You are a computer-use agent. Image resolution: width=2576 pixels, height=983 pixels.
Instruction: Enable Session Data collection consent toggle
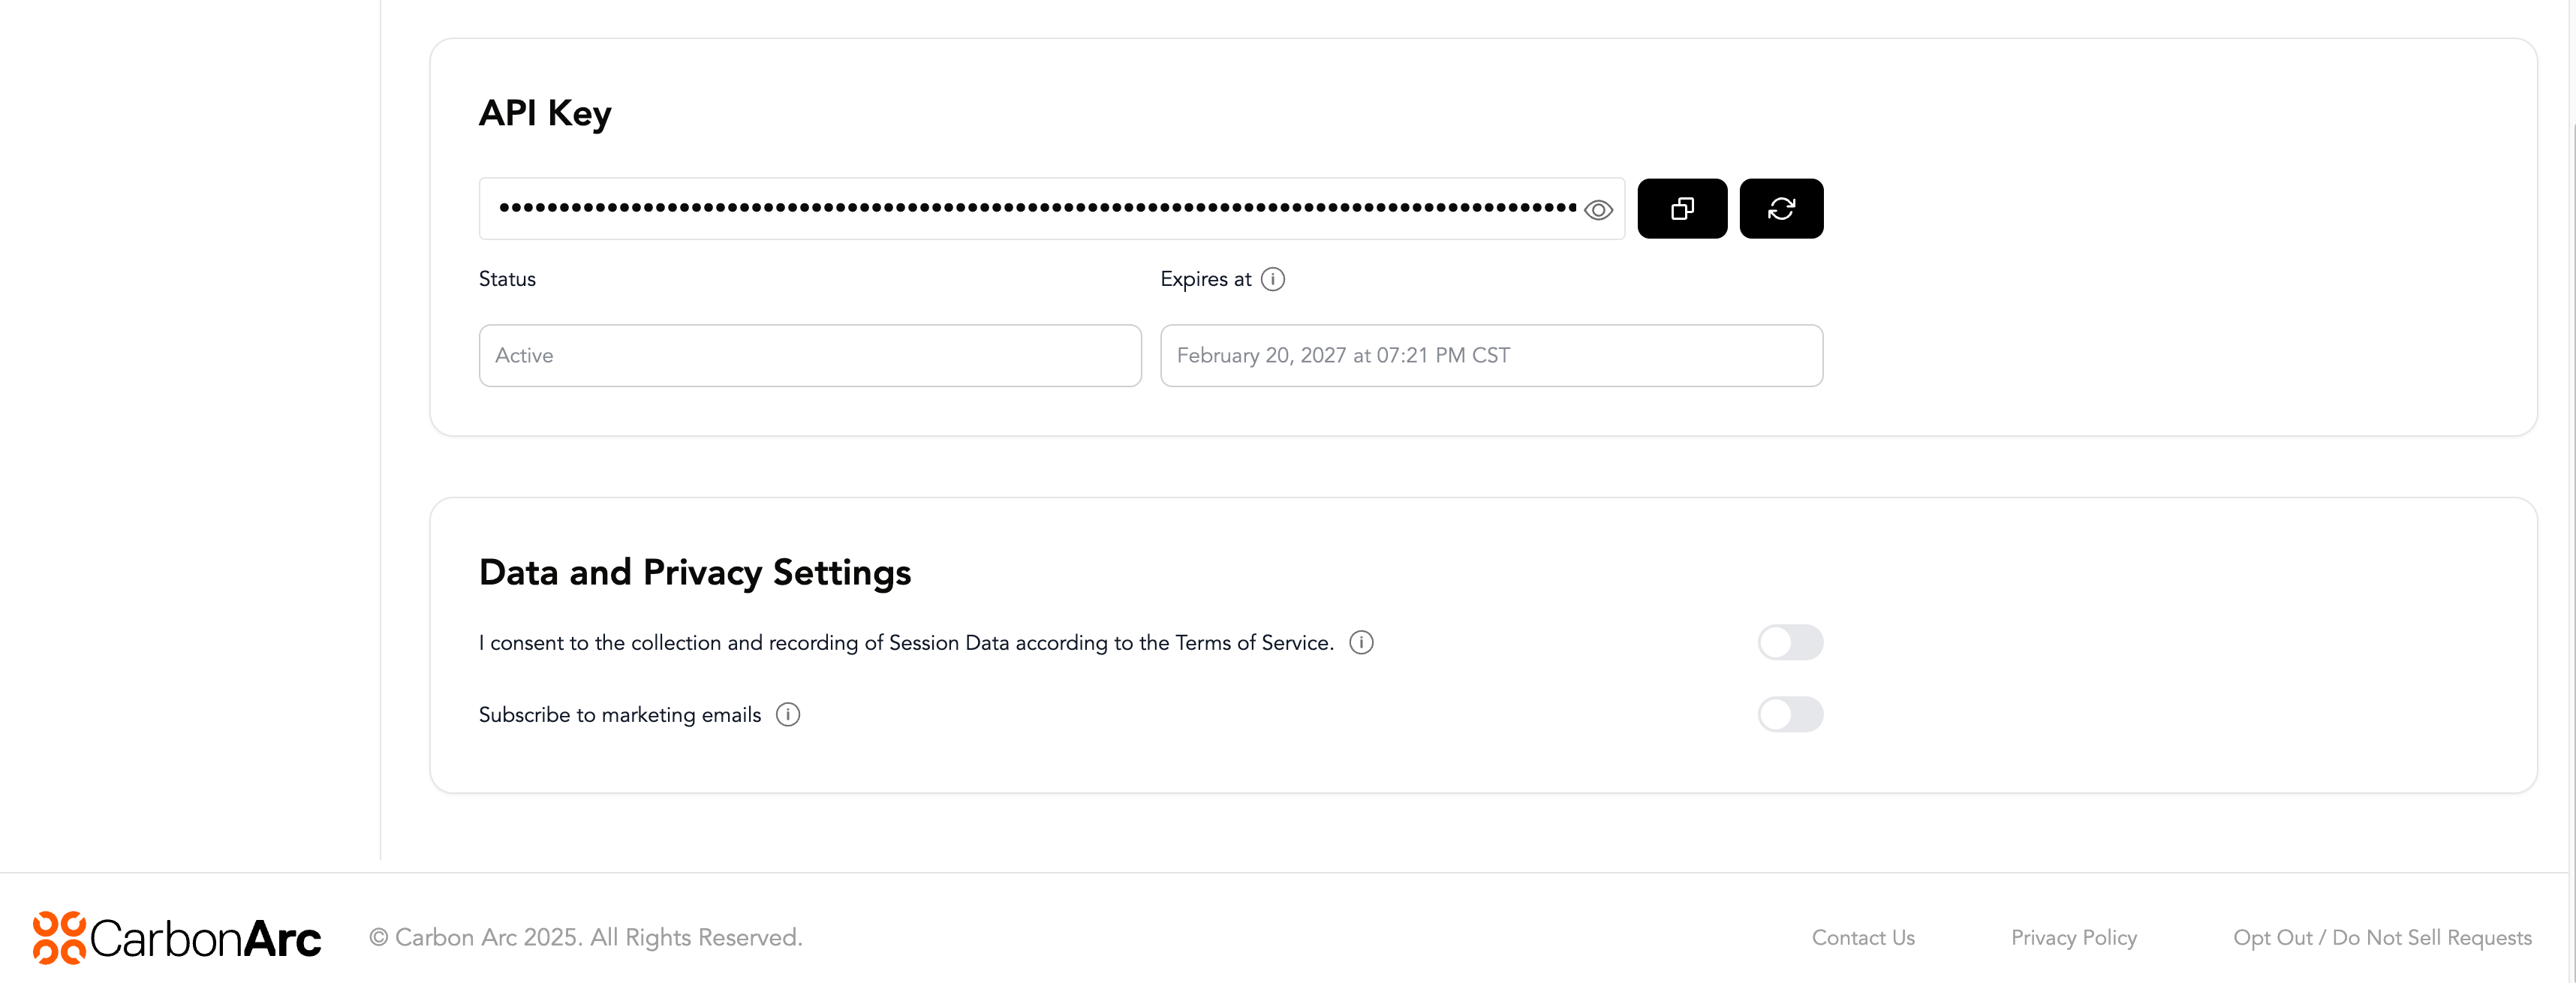tap(1790, 643)
